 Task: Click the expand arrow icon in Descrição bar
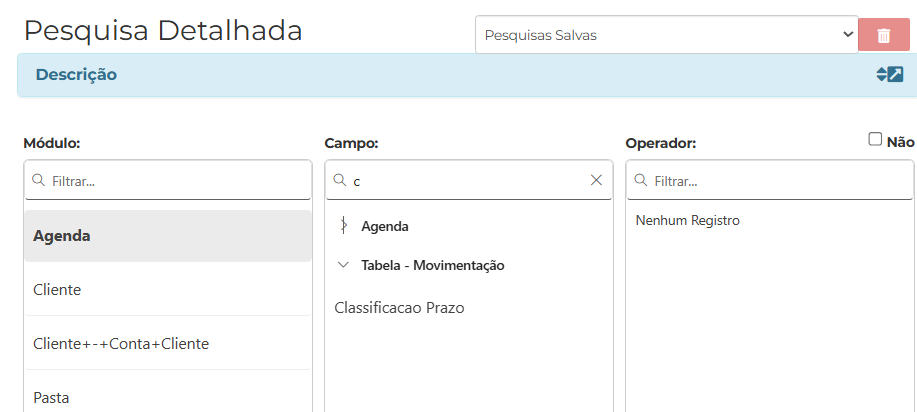tap(895, 74)
